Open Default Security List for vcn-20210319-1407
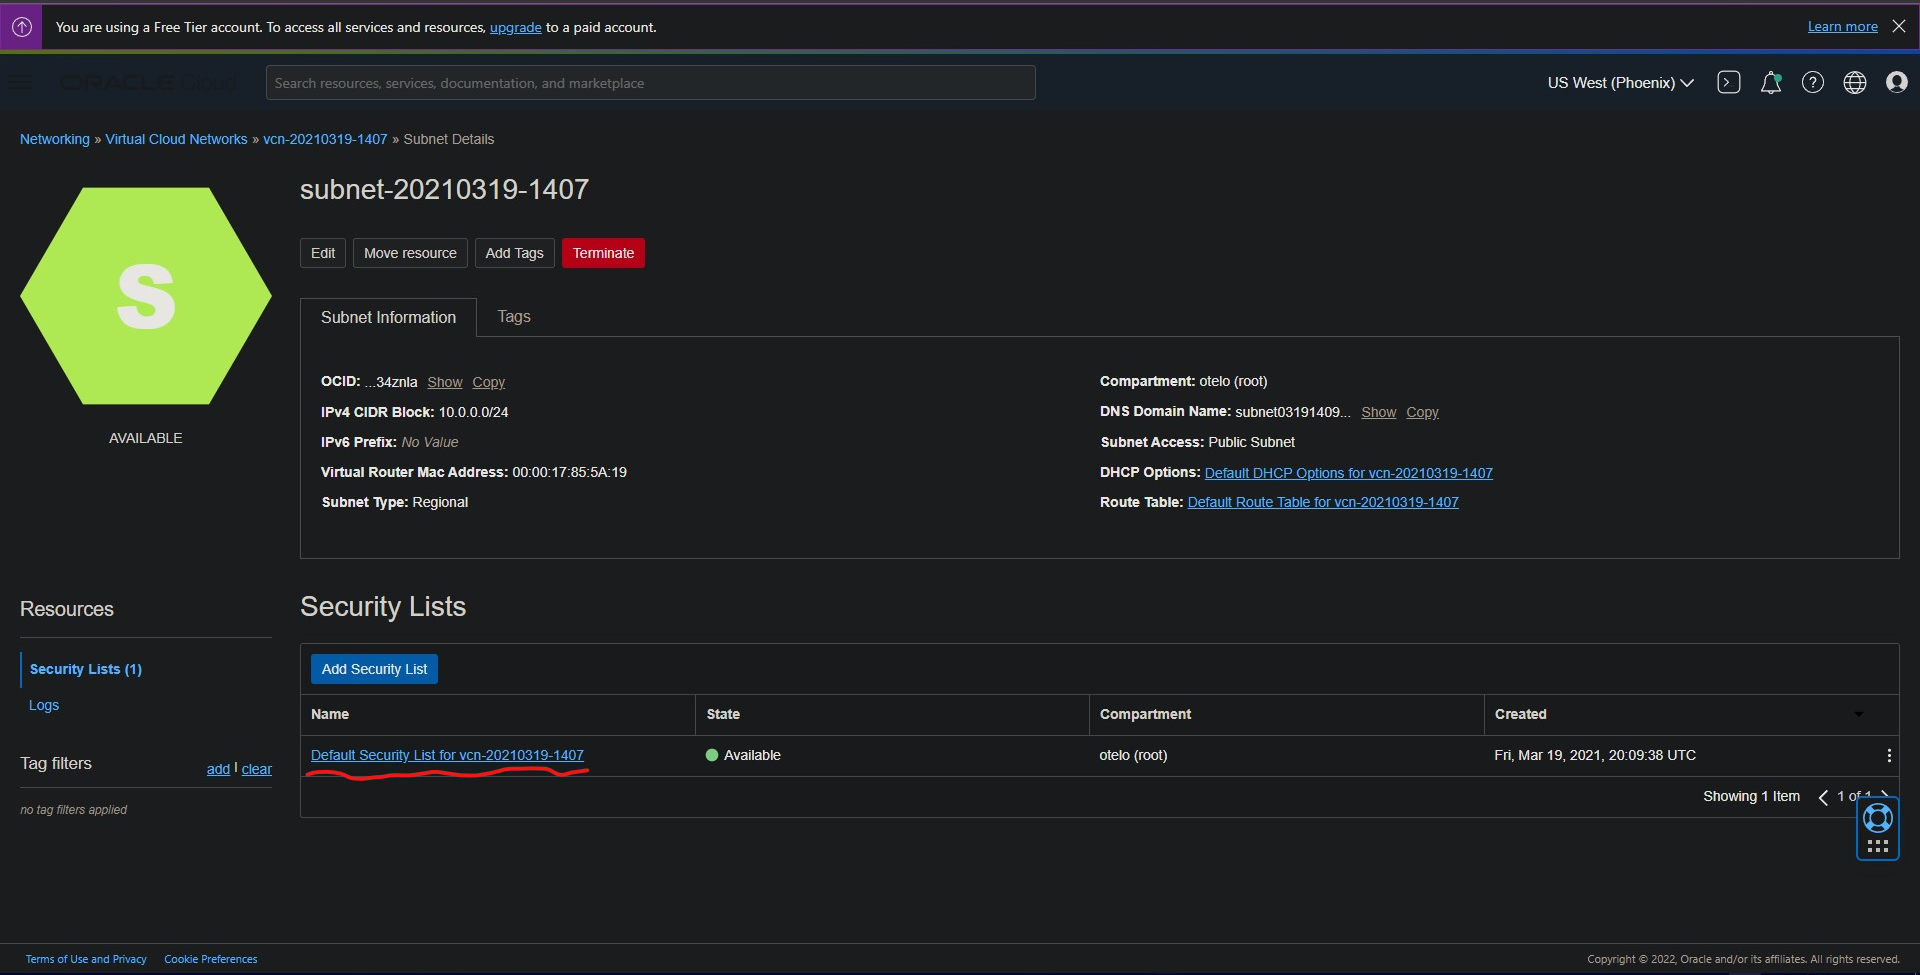The image size is (1920, 975). (447, 755)
